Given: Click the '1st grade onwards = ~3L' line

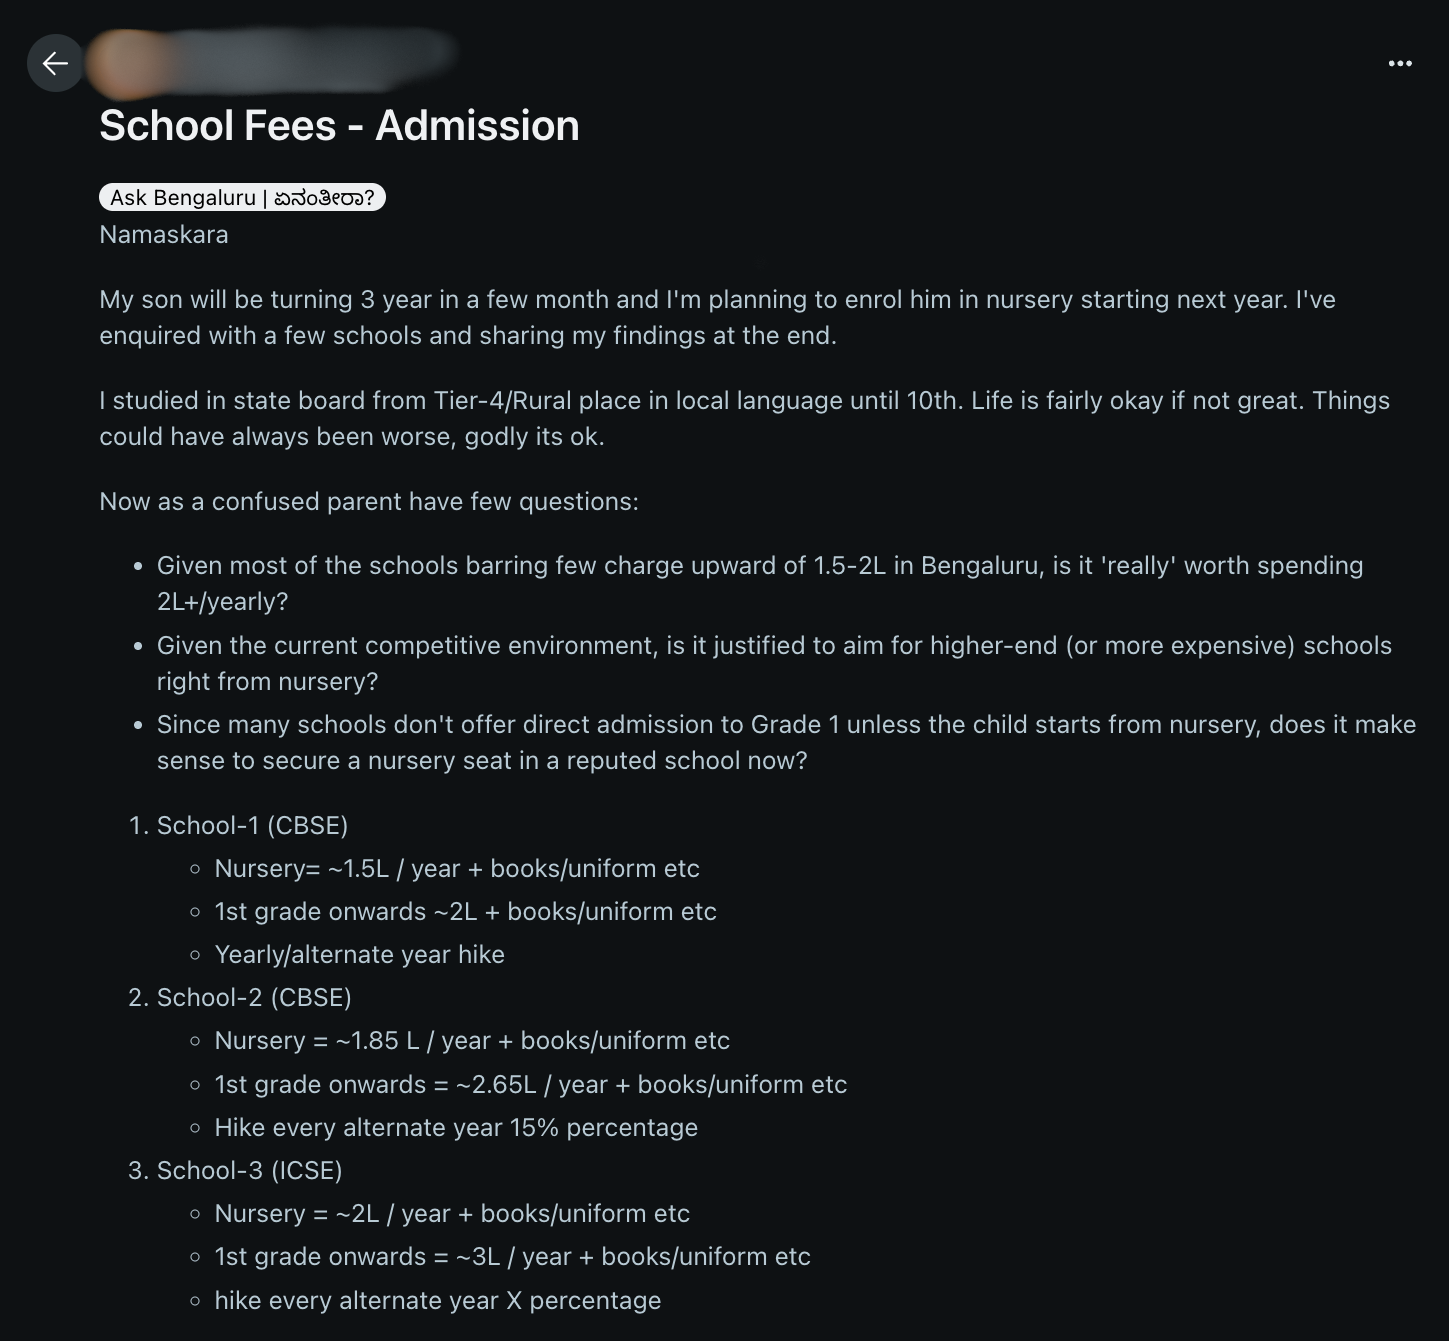Looking at the screenshot, I should (512, 1257).
